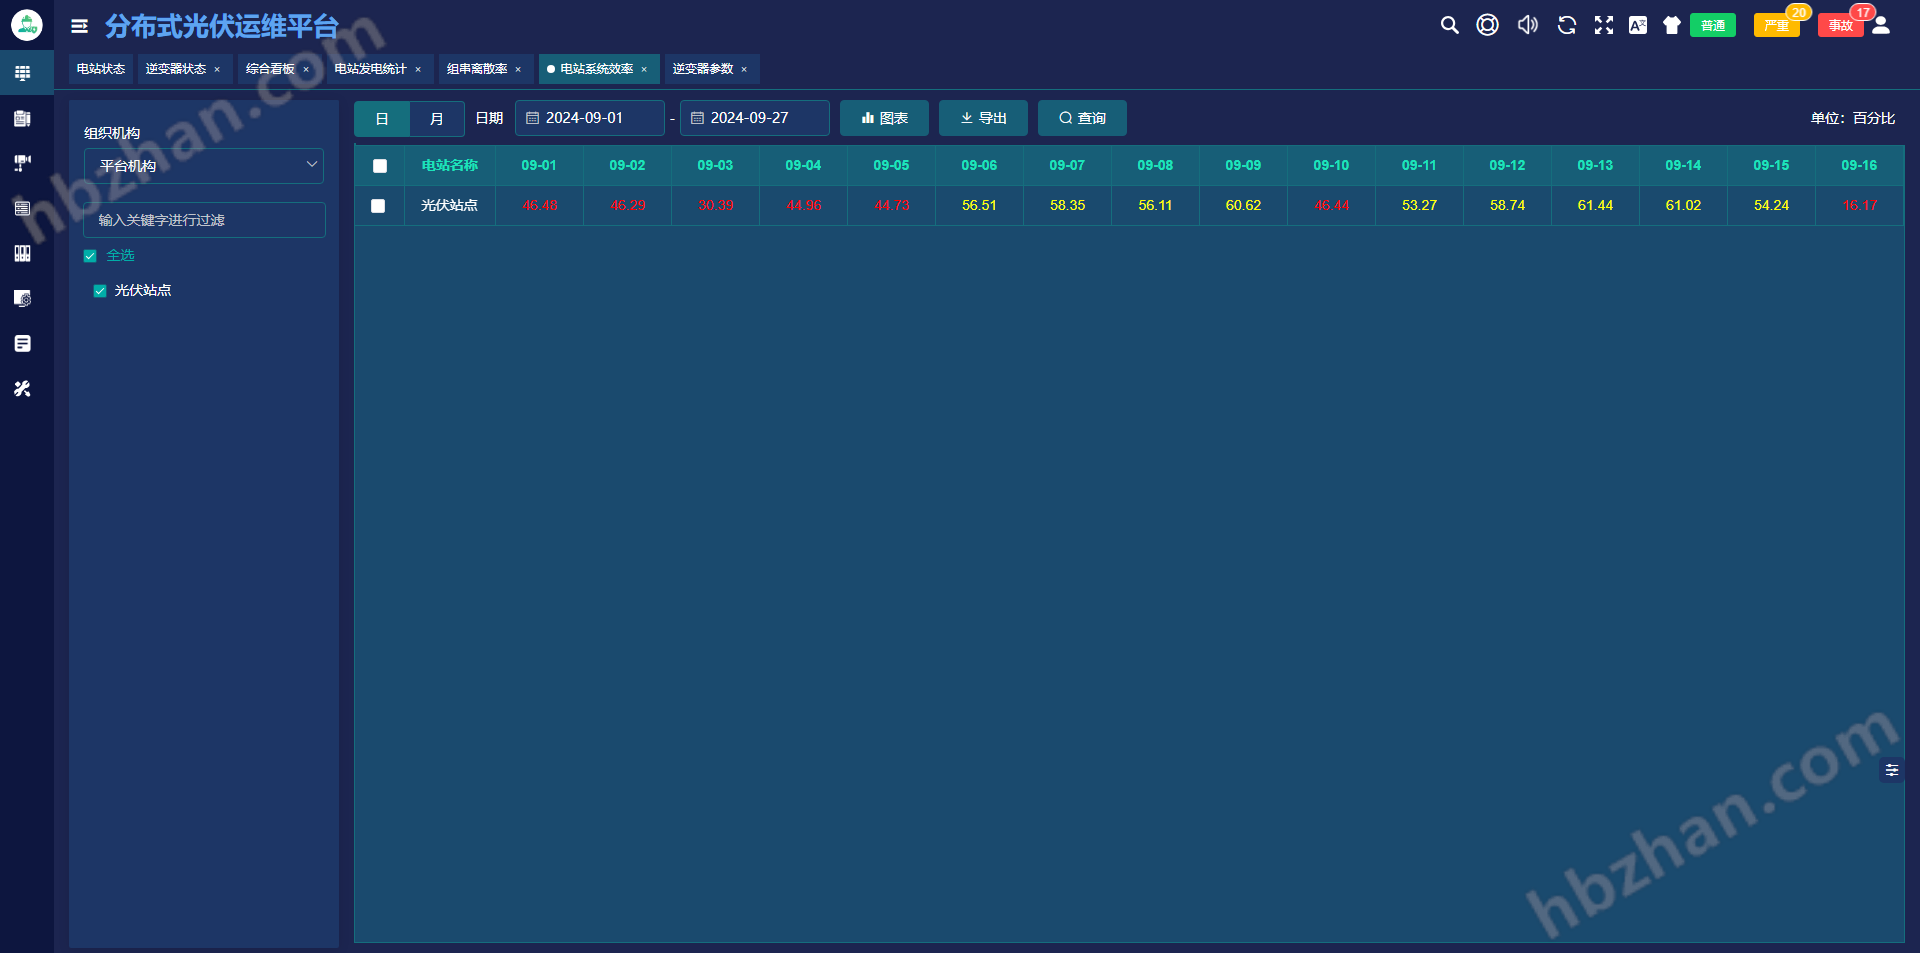Open the user profile avatar icon

coord(1881,26)
